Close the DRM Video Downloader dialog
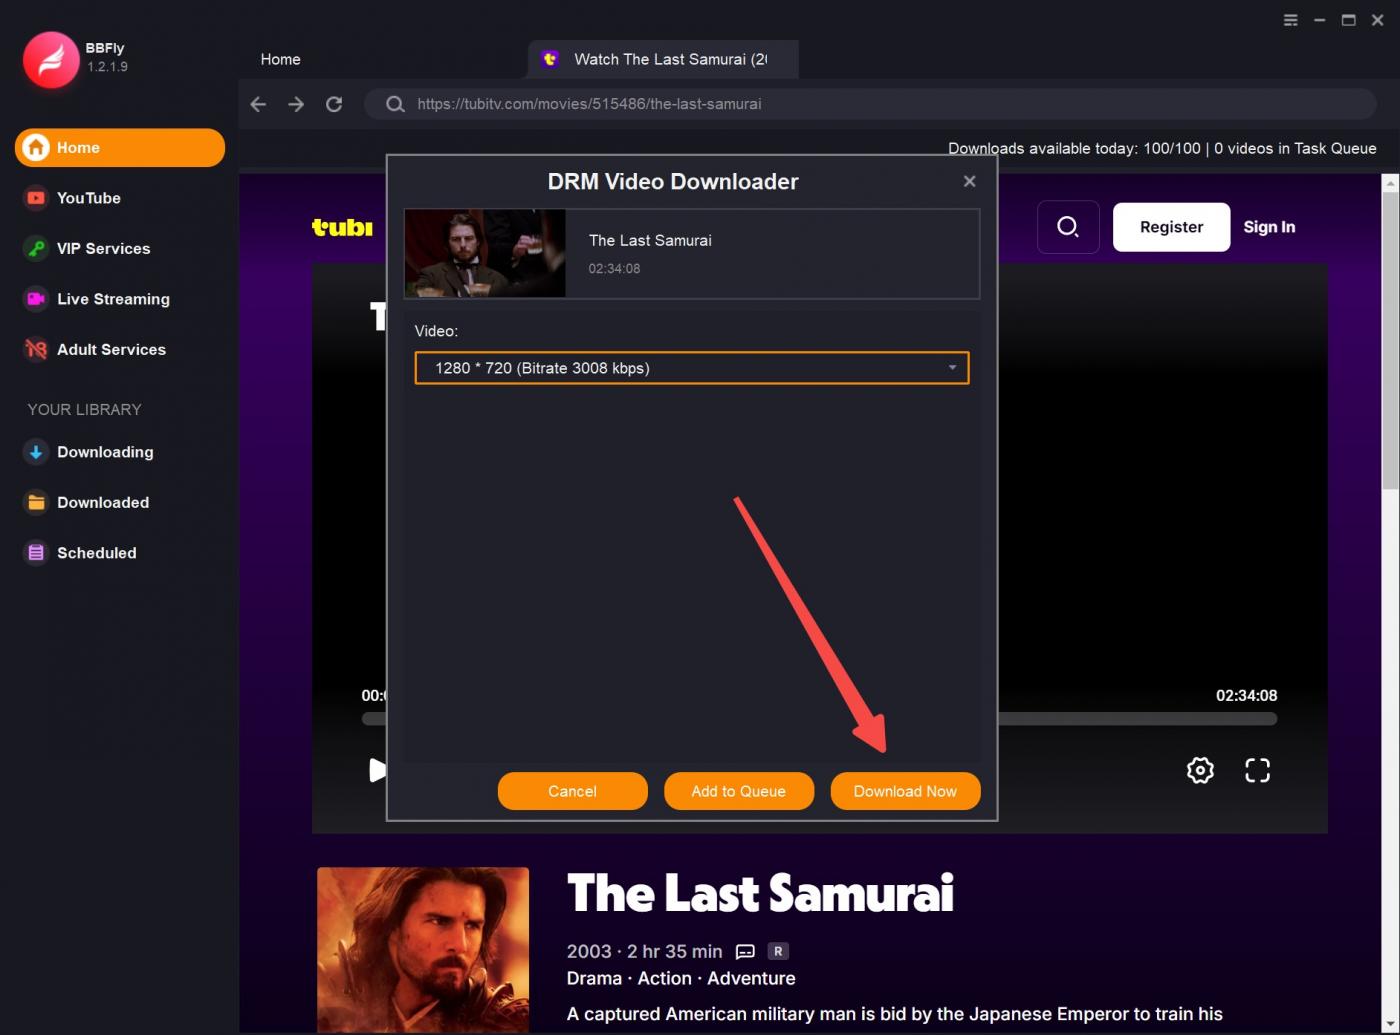Screen dimensions: 1400x1035 [x=969, y=181]
